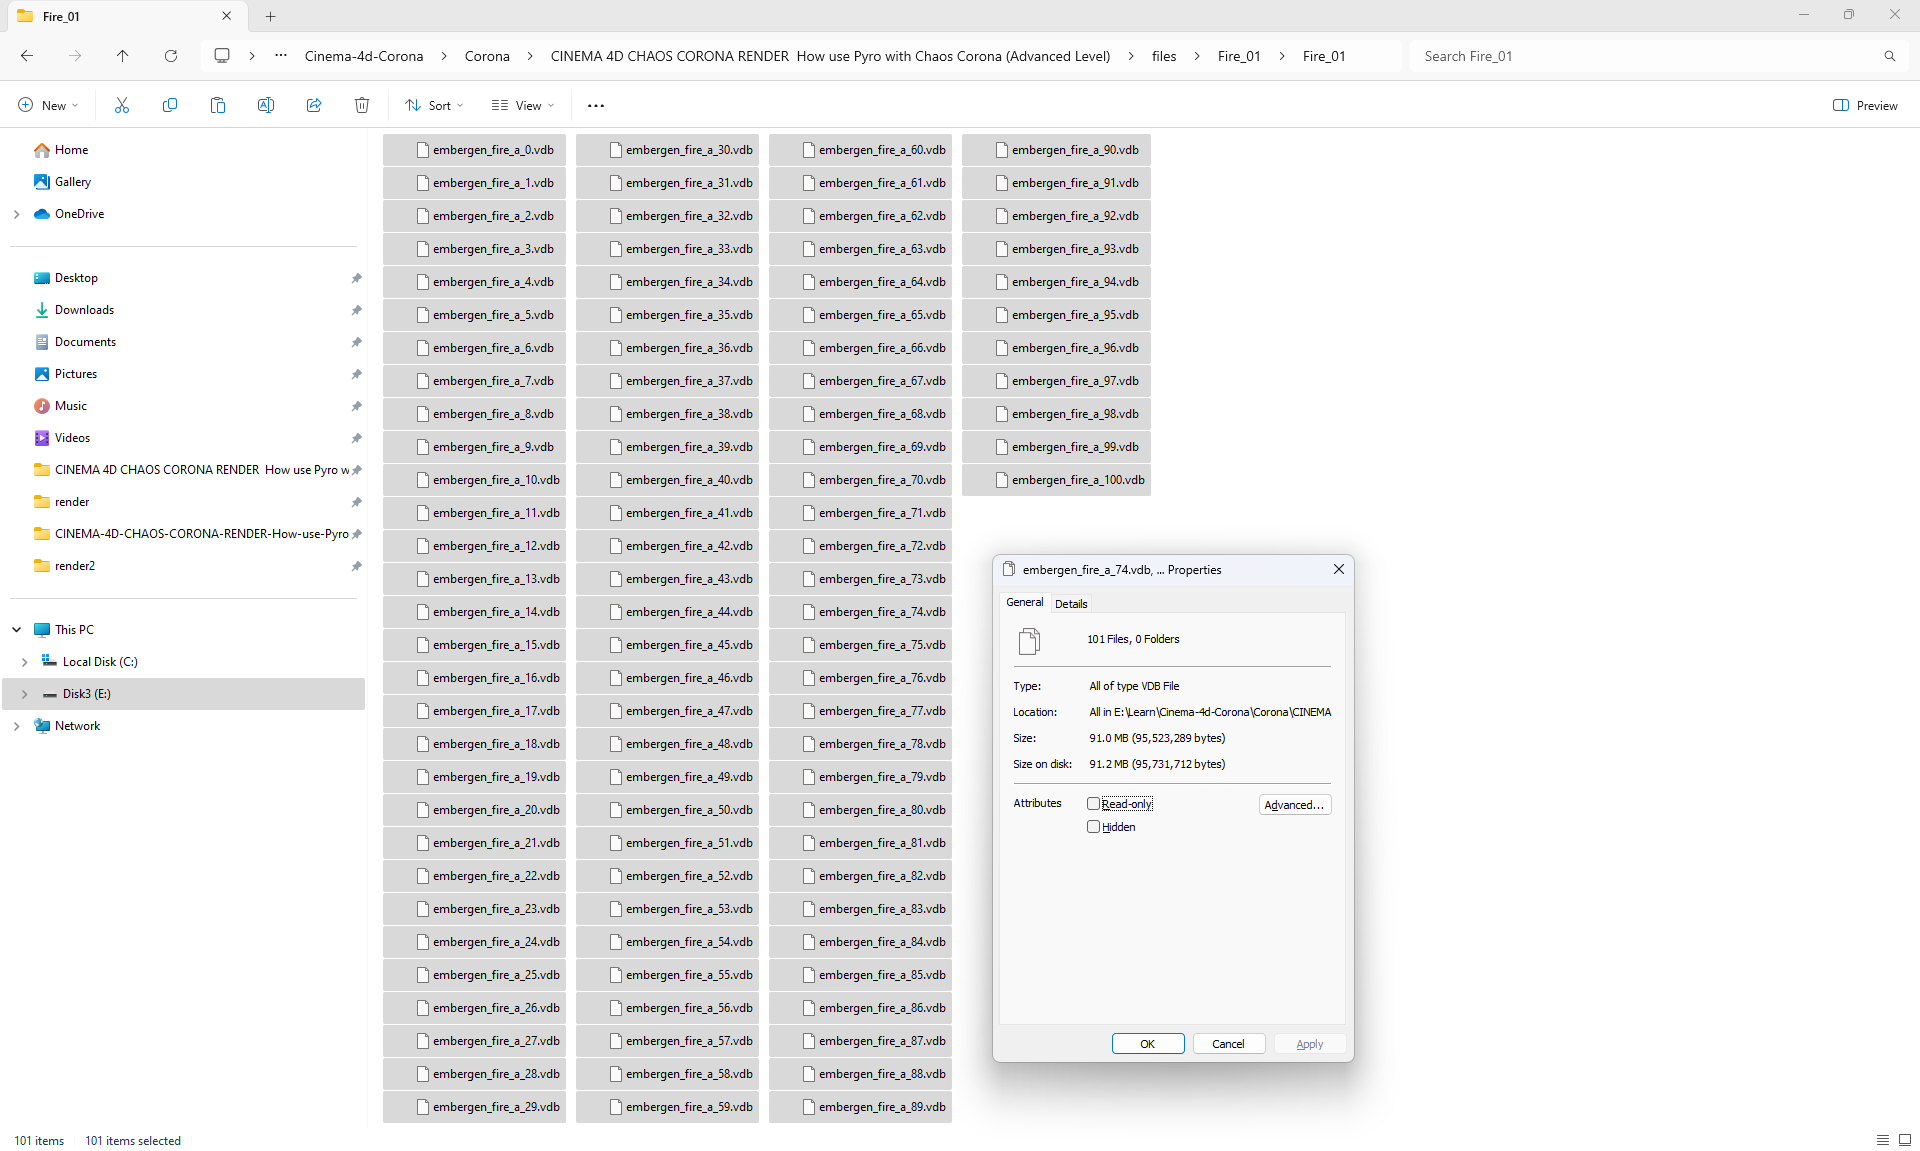Click the Cut scissors icon
Screen dimensions: 1920x1151
(122, 105)
